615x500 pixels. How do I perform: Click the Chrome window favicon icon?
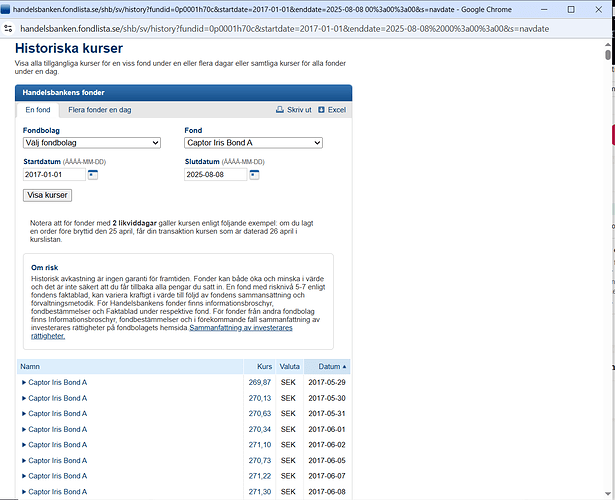(5, 9)
